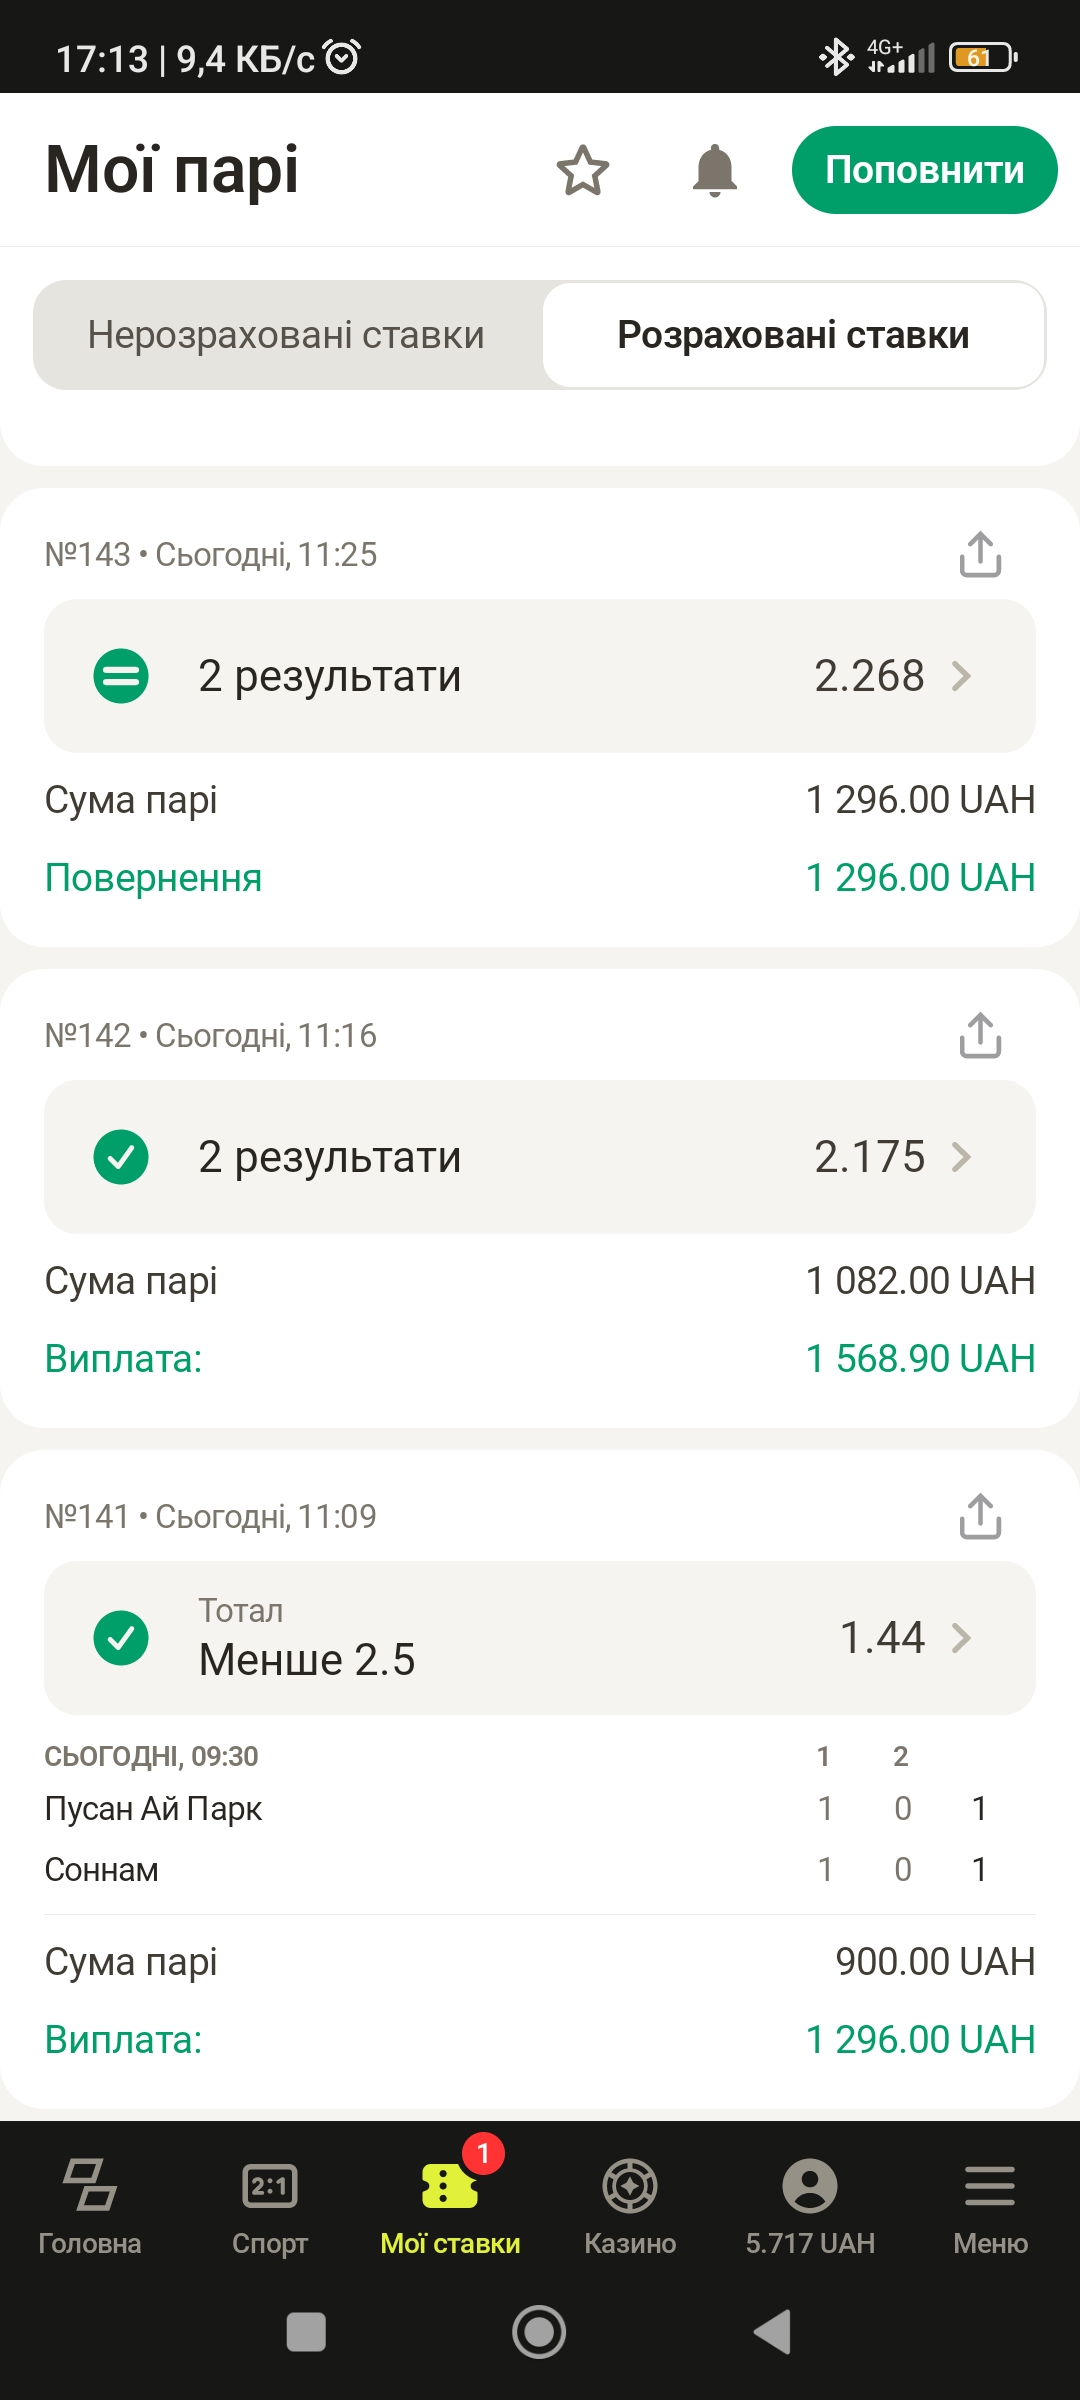Expand bet with odds 2.175
The width and height of the screenshot is (1080, 2400).
point(540,1157)
